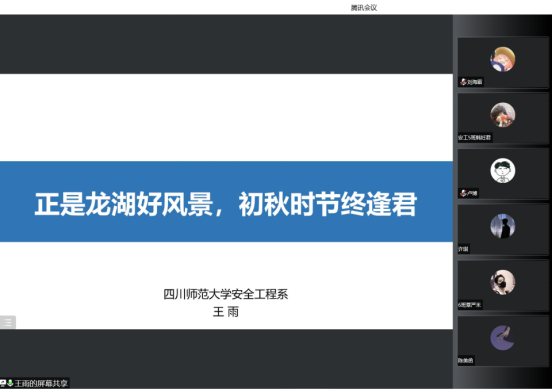553x389 pixels.
Task: Click the green microphone icon at bottom-left
Action: coord(10,383)
